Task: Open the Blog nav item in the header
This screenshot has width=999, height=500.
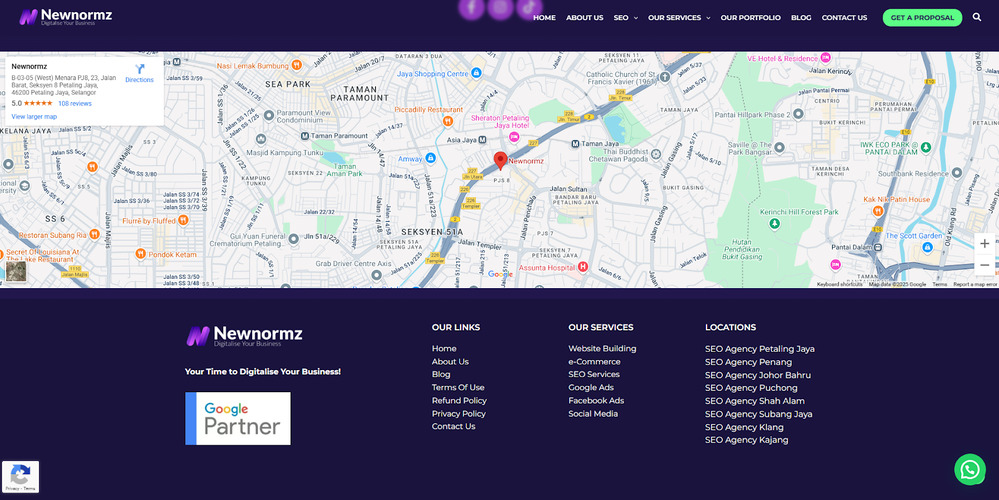Action: 801,18
